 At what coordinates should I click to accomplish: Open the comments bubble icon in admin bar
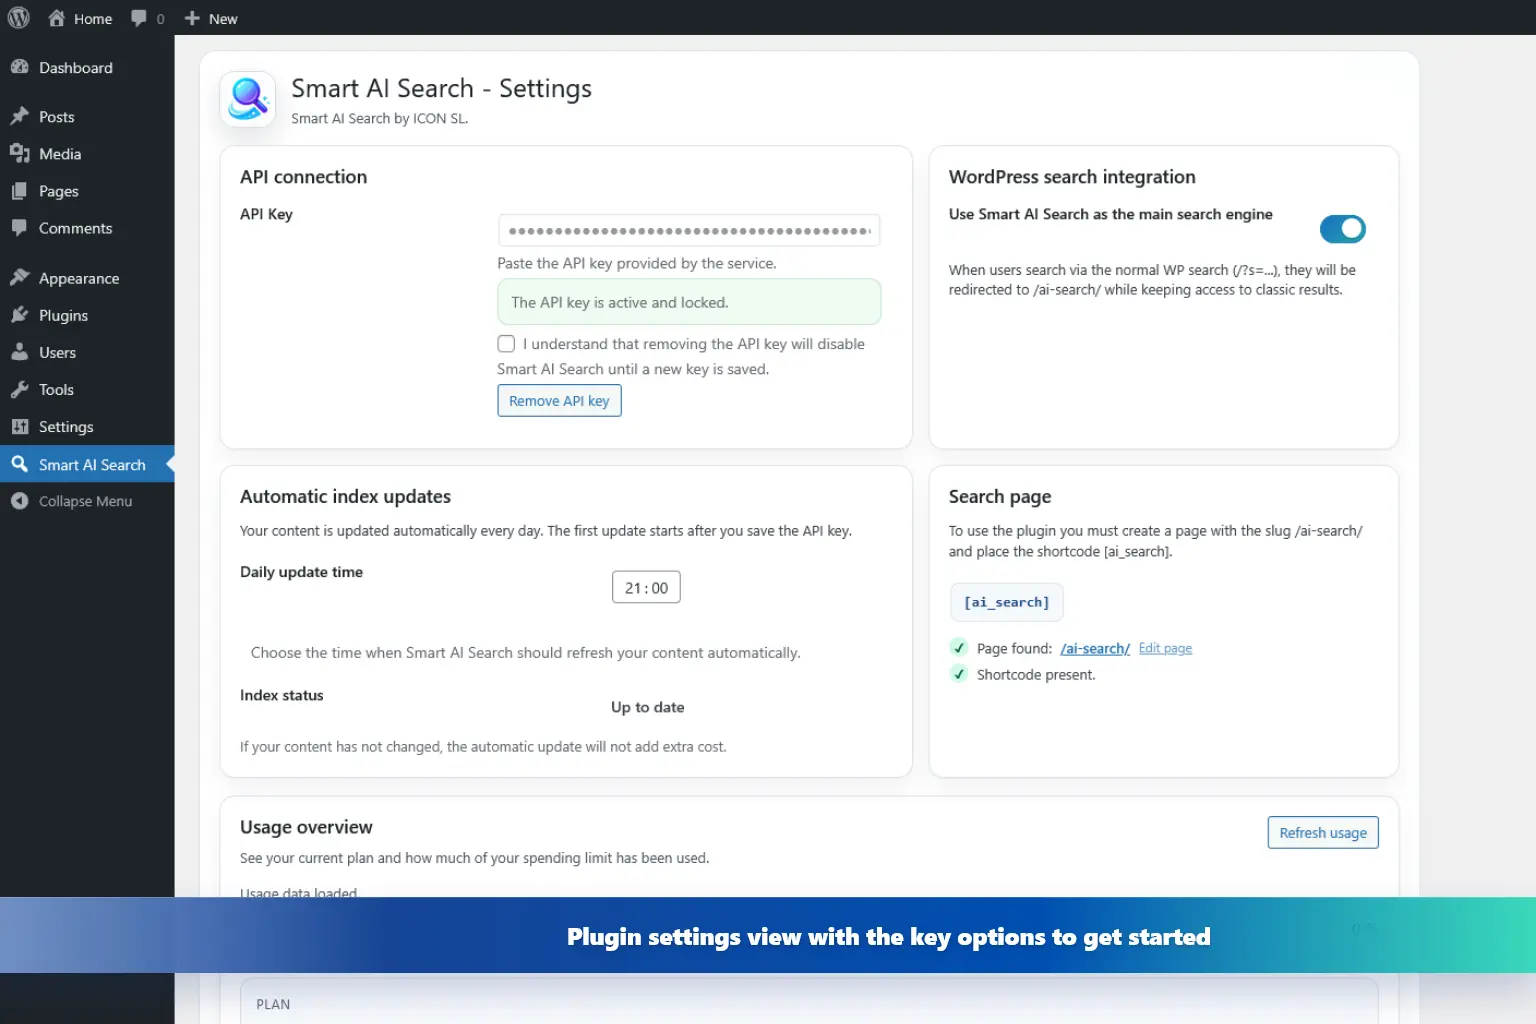(139, 18)
